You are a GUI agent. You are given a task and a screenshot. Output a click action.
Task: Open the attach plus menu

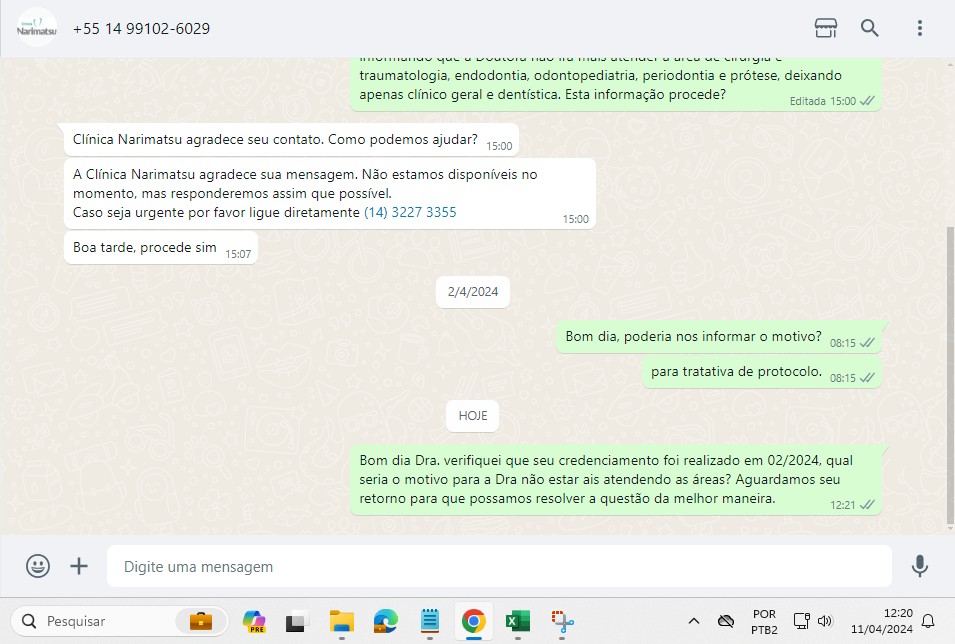[x=79, y=566]
